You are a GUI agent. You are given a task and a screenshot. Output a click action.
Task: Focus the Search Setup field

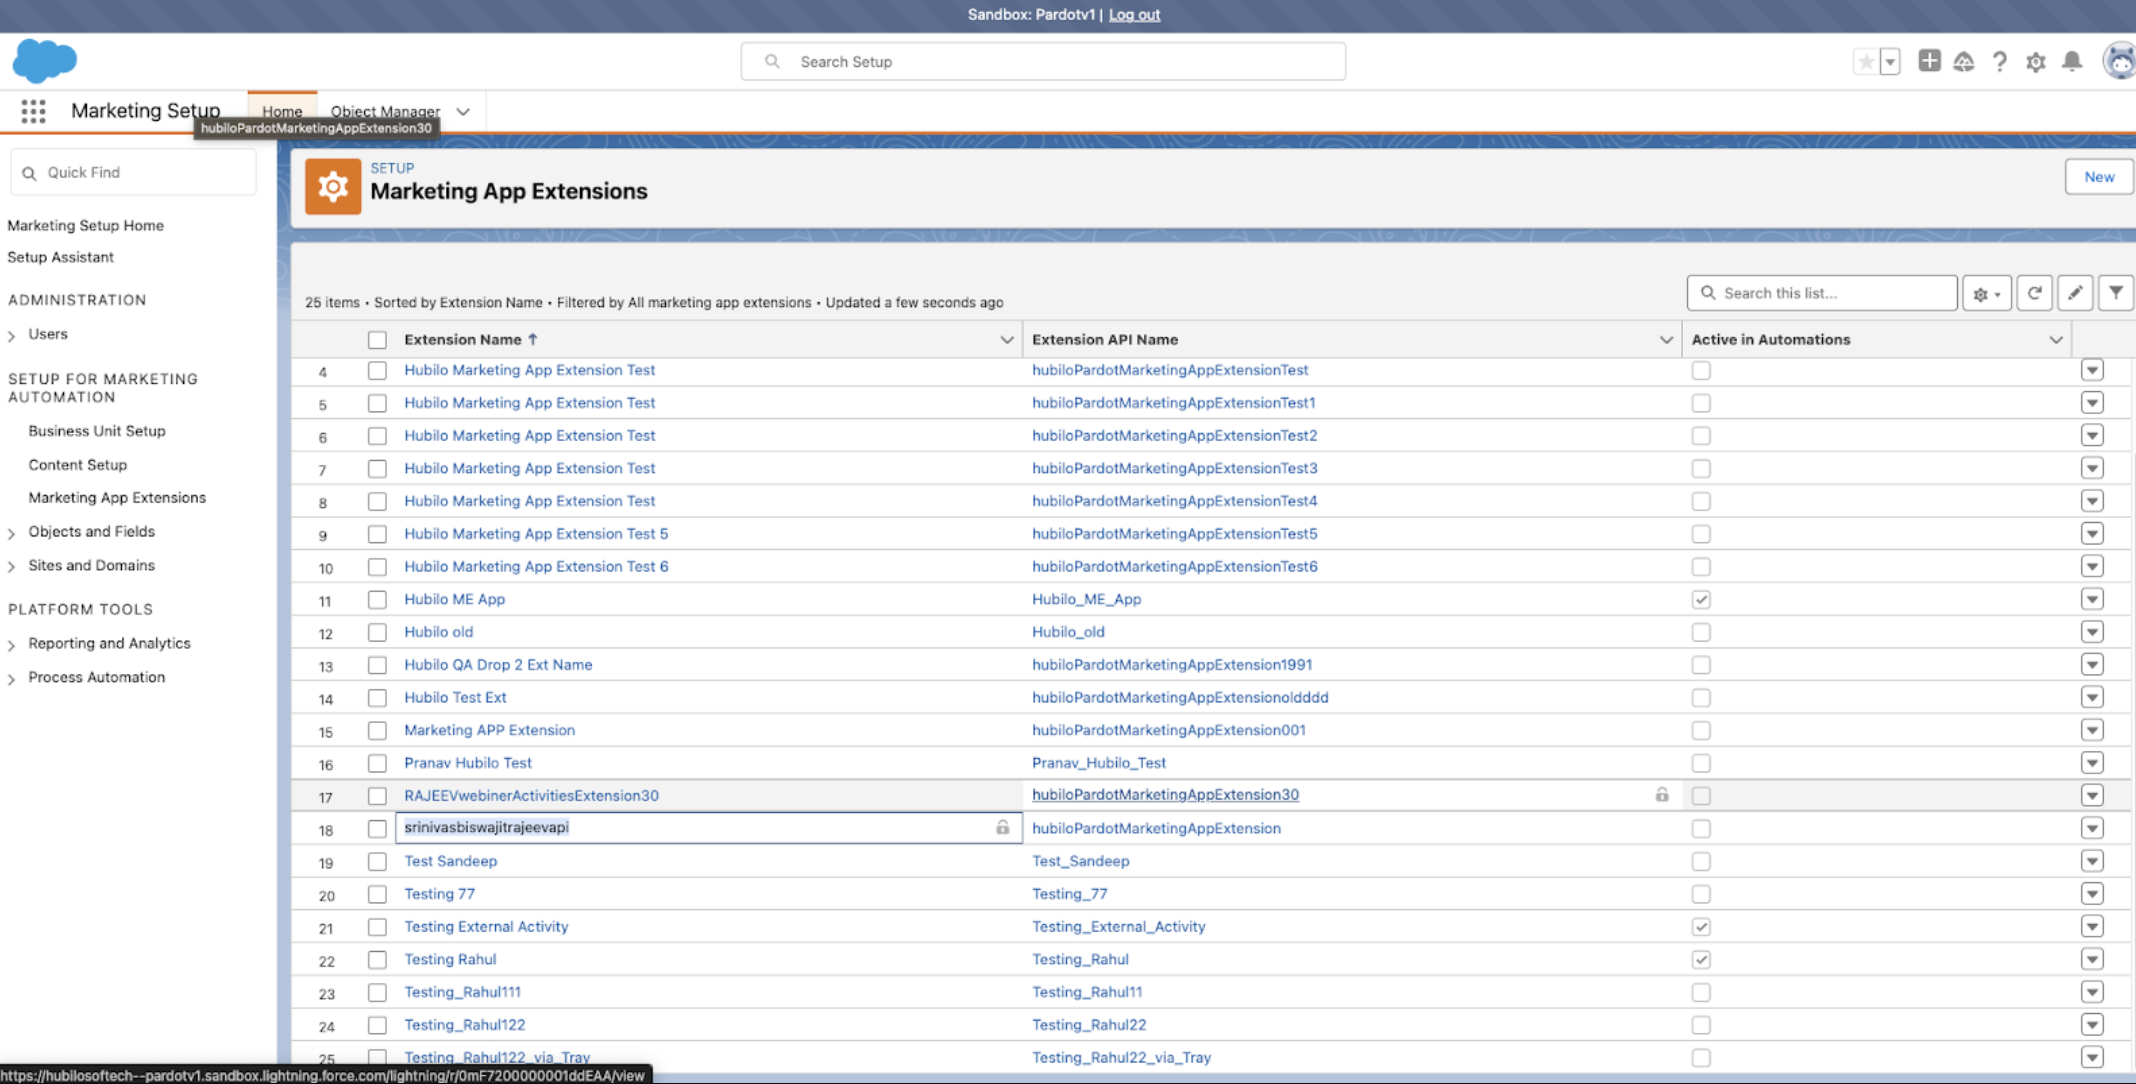pos(1043,62)
